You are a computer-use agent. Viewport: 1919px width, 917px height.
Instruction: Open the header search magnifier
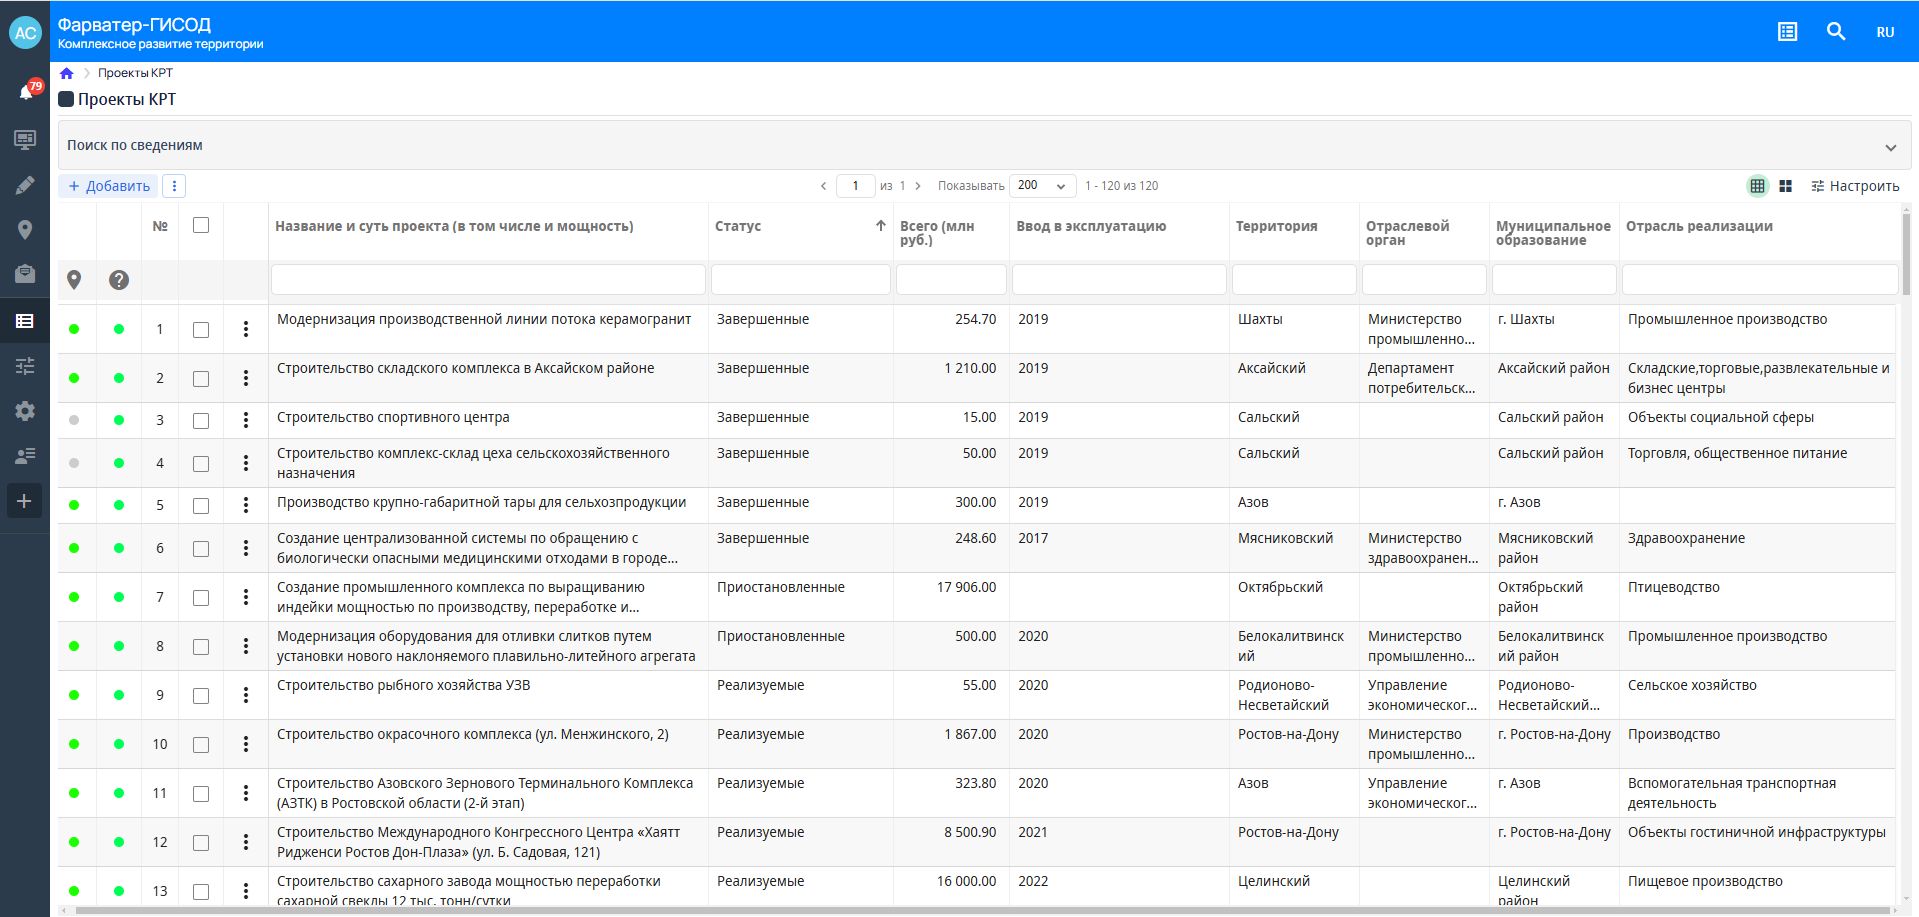click(1836, 32)
